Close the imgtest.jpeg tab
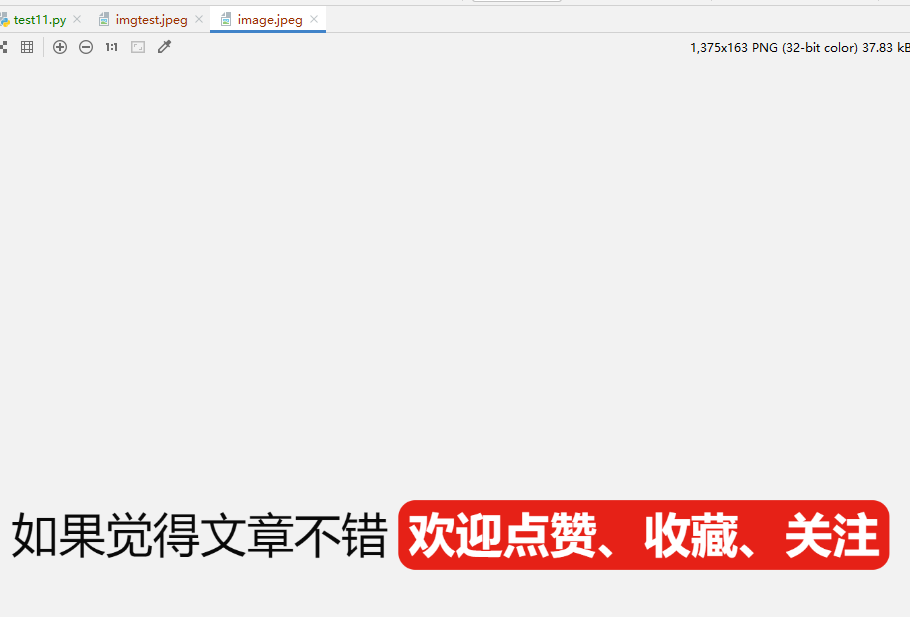Image resolution: width=910 pixels, height=617 pixels. (199, 19)
